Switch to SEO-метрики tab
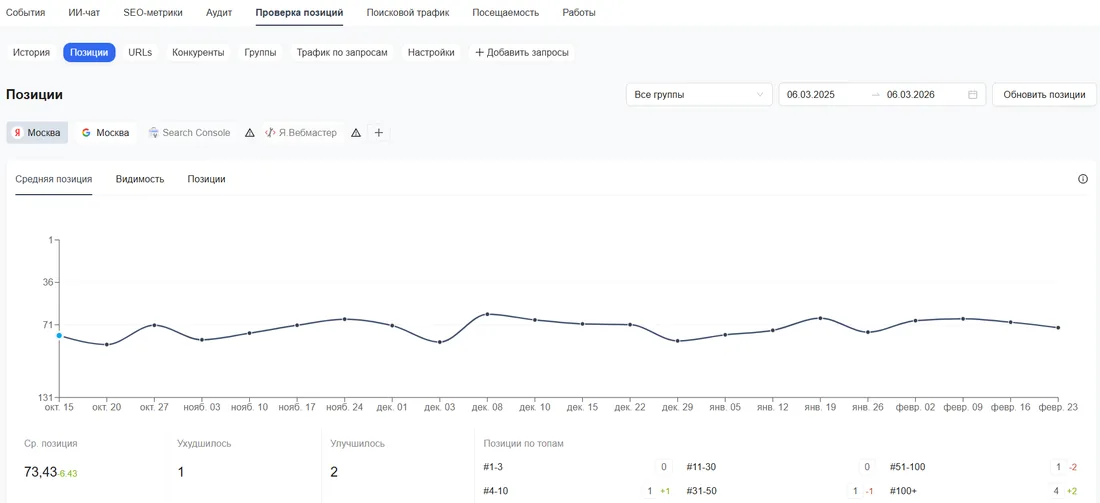 click(153, 13)
